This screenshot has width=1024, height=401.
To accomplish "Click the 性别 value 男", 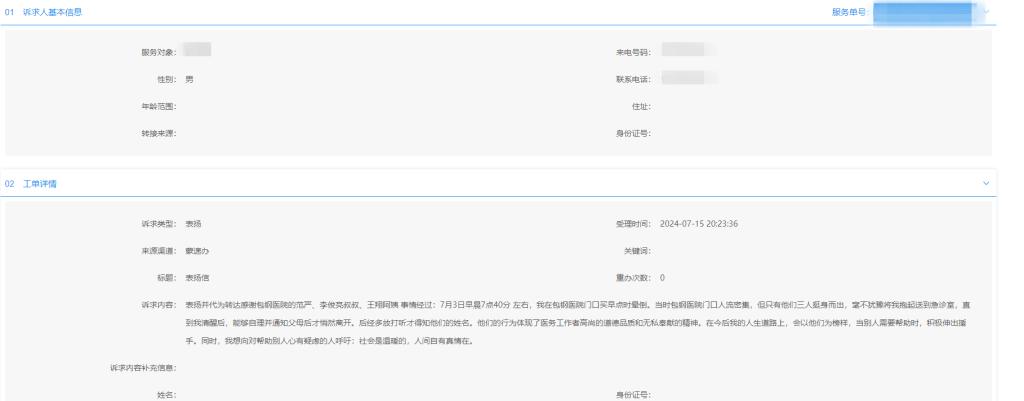I will click(x=189, y=79).
